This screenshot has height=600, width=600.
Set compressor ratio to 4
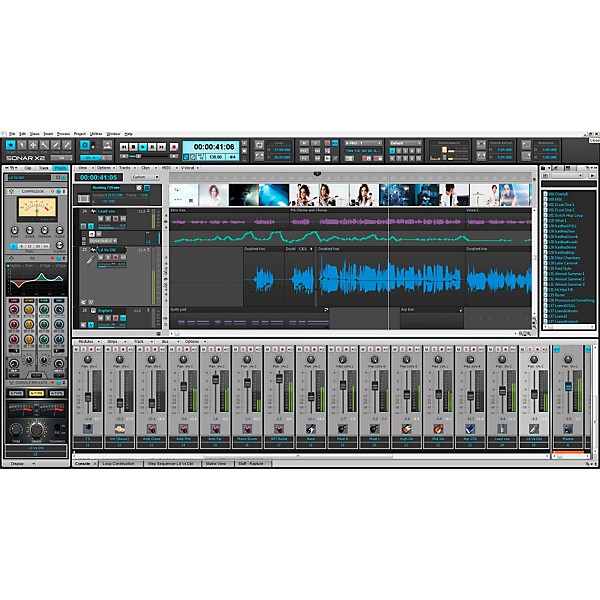coord(13,246)
